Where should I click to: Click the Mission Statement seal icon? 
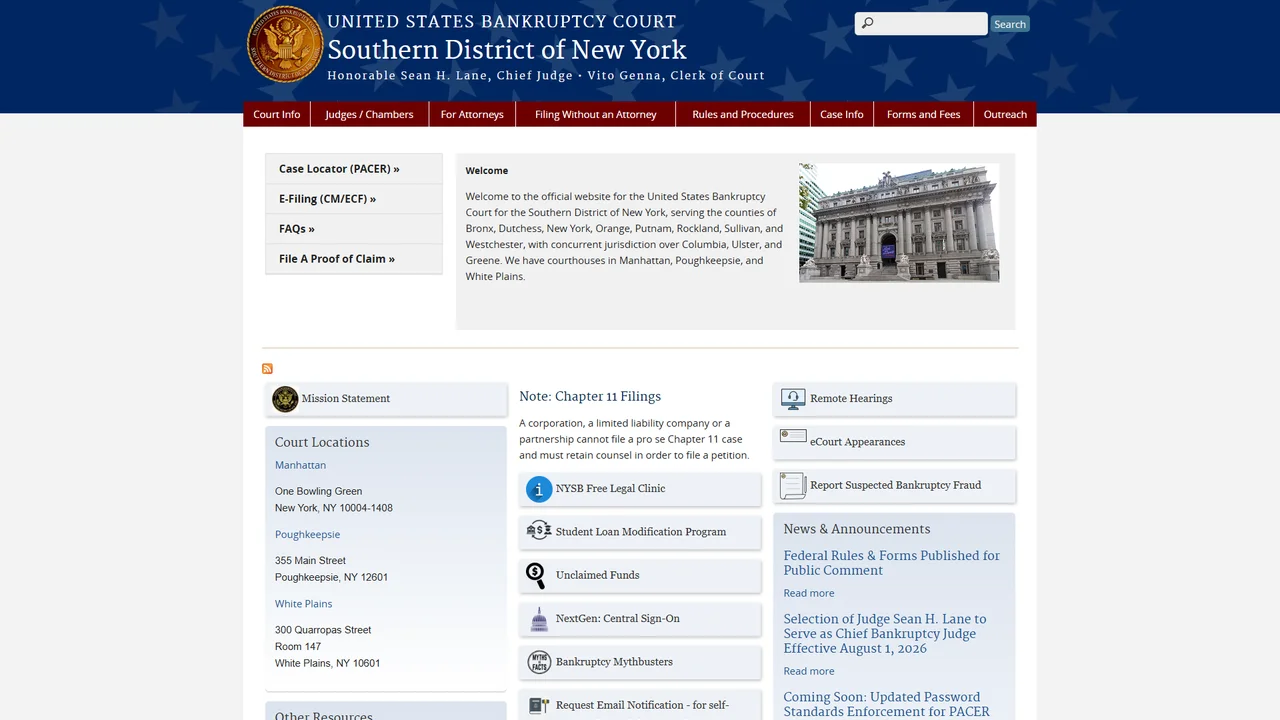tap(285, 399)
